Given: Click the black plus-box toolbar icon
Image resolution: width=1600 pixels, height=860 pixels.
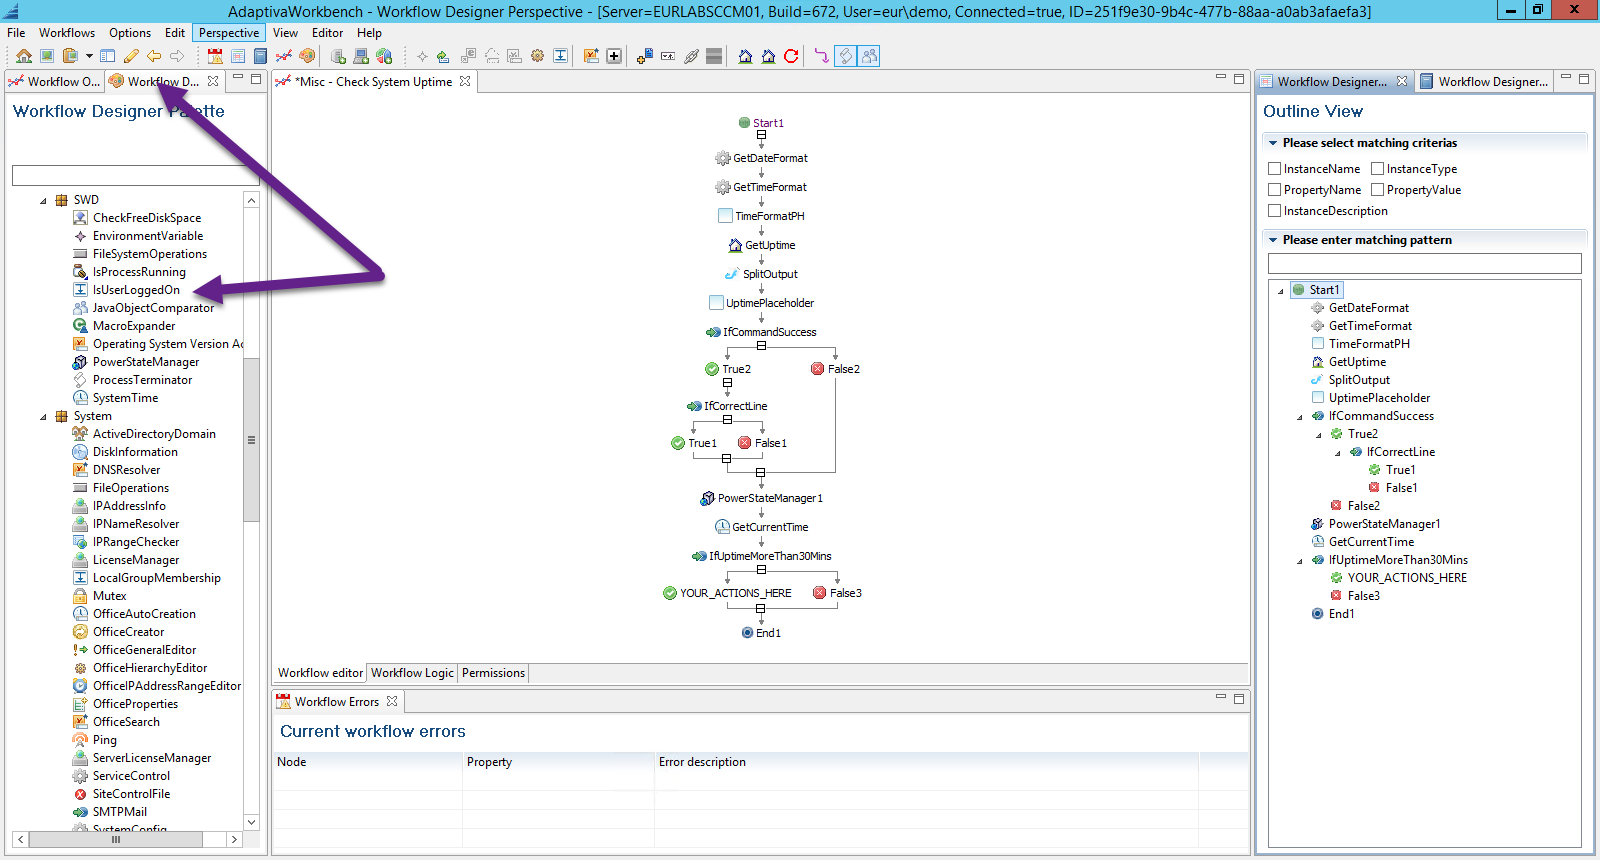Looking at the screenshot, I should 614,56.
